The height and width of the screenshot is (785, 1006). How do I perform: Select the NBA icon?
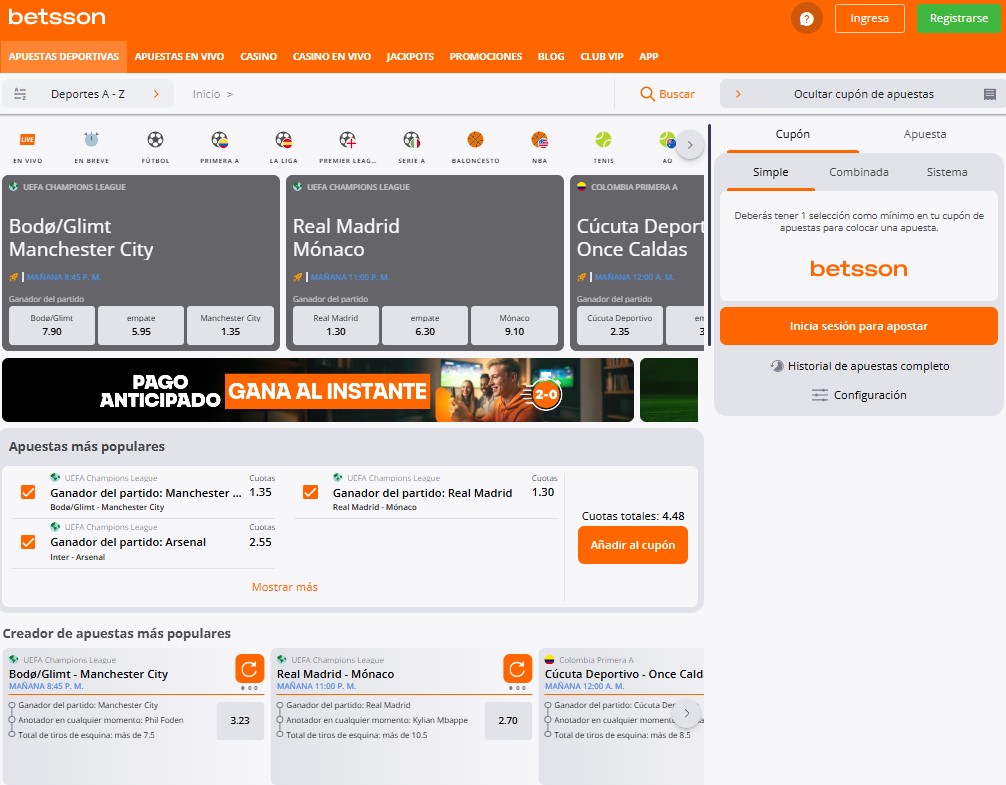click(x=540, y=139)
